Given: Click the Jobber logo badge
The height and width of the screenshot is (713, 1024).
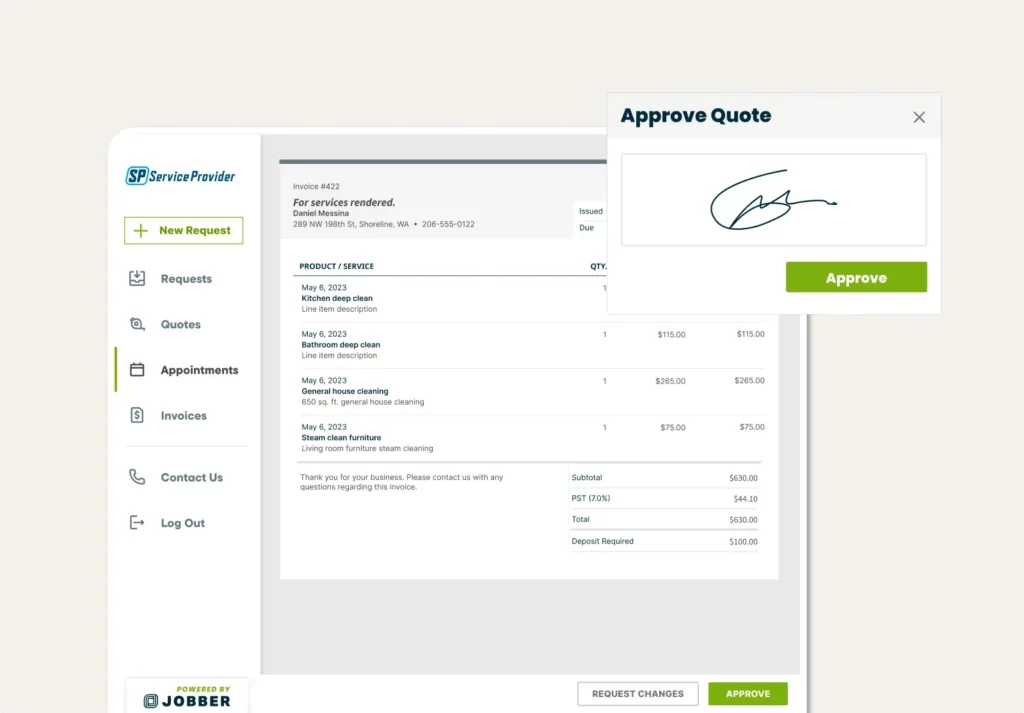Looking at the screenshot, I should click(x=187, y=697).
